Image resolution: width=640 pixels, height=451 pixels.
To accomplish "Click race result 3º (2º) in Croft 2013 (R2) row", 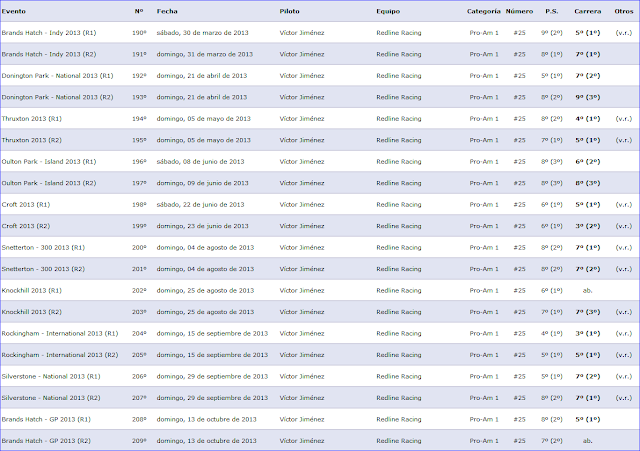I will pos(588,226).
